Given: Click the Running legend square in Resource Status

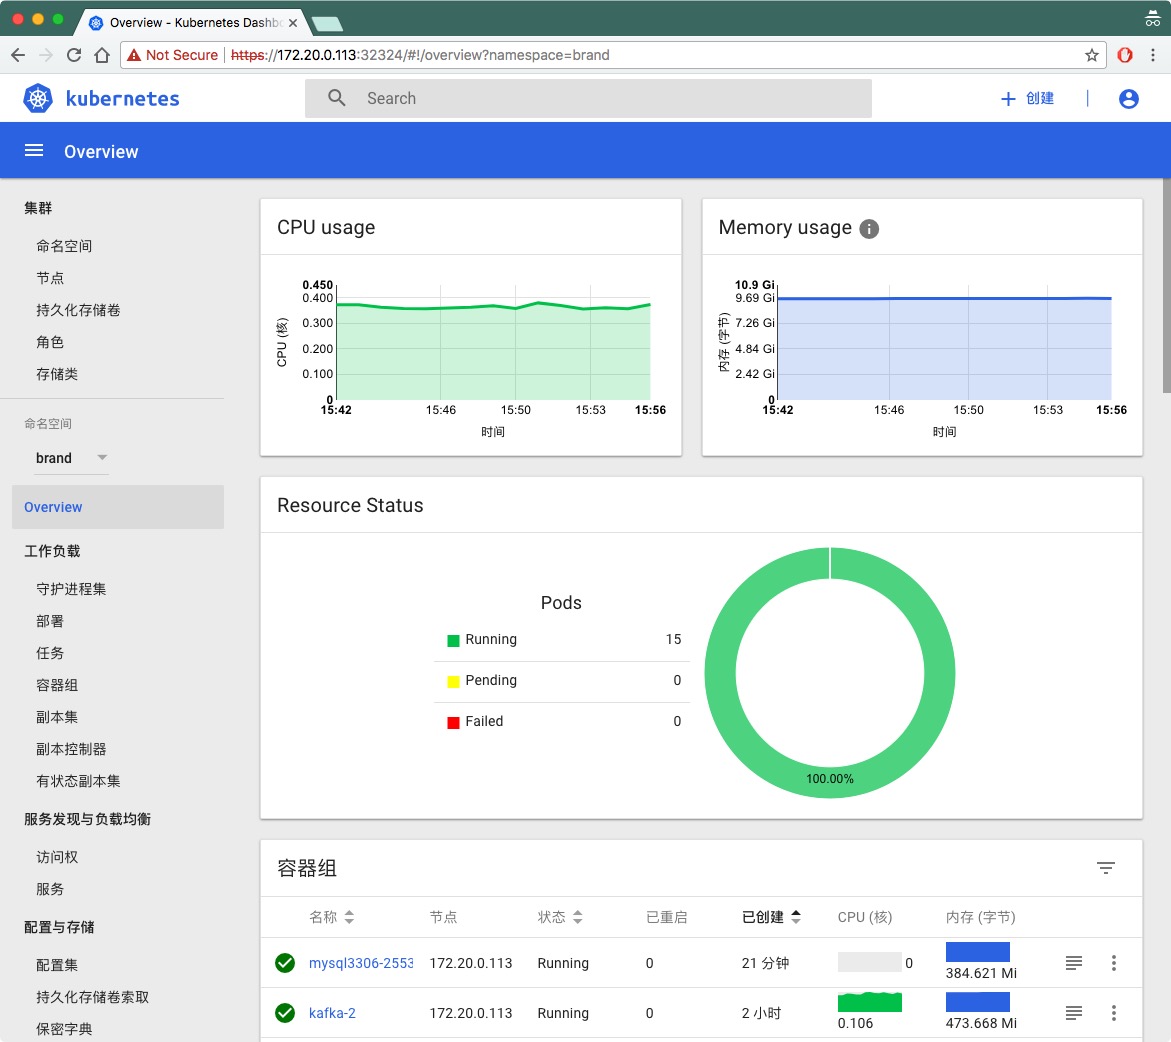Looking at the screenshot, I should coord(452,639).
